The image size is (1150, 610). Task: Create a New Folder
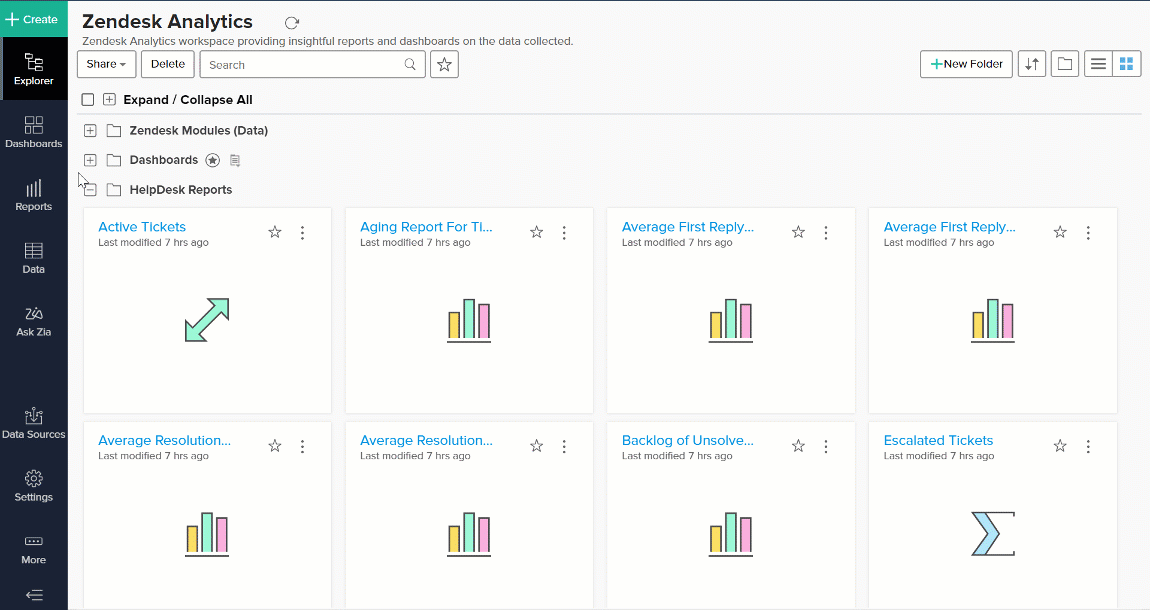point(967,64)
